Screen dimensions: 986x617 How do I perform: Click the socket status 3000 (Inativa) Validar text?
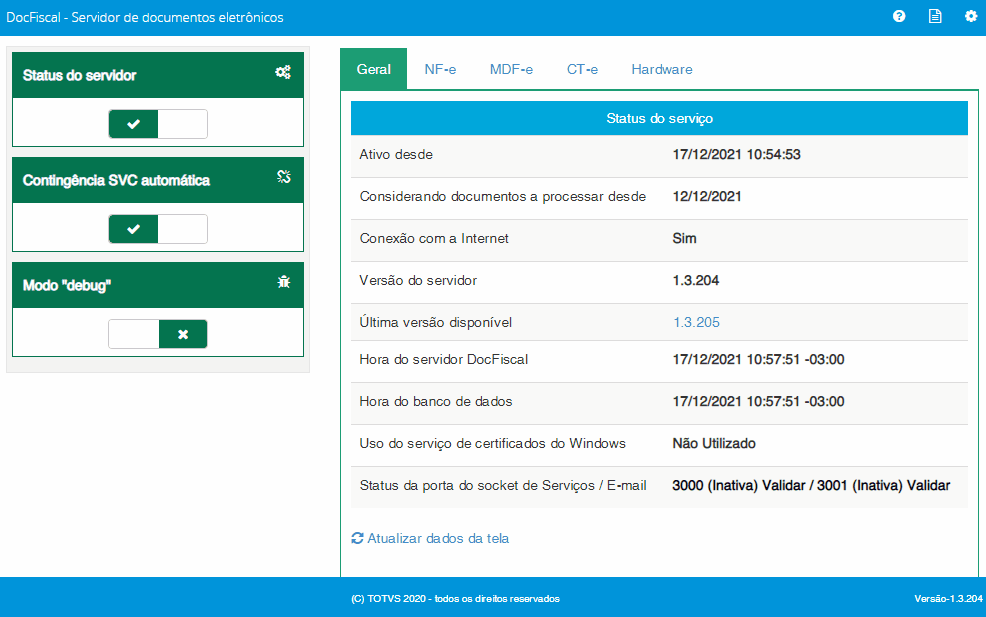(739, 486)
